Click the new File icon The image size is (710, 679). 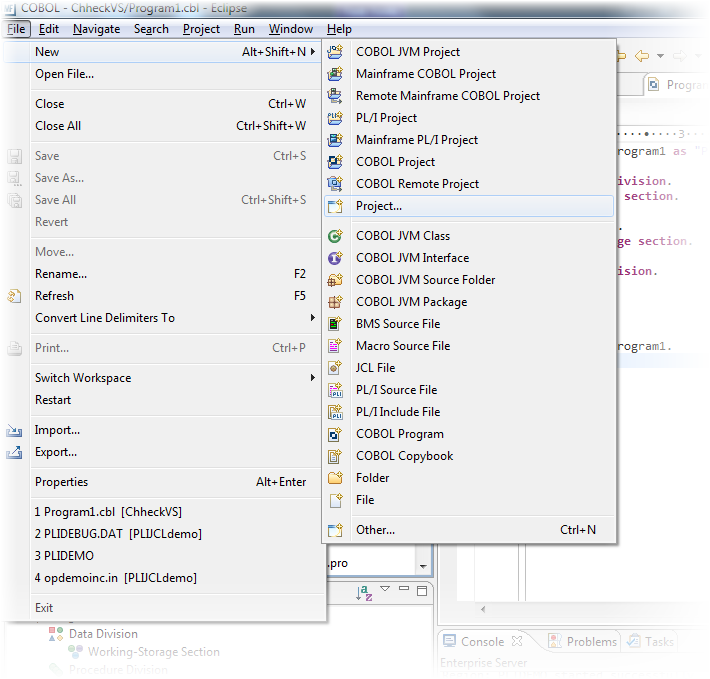(x=335, y=500)
